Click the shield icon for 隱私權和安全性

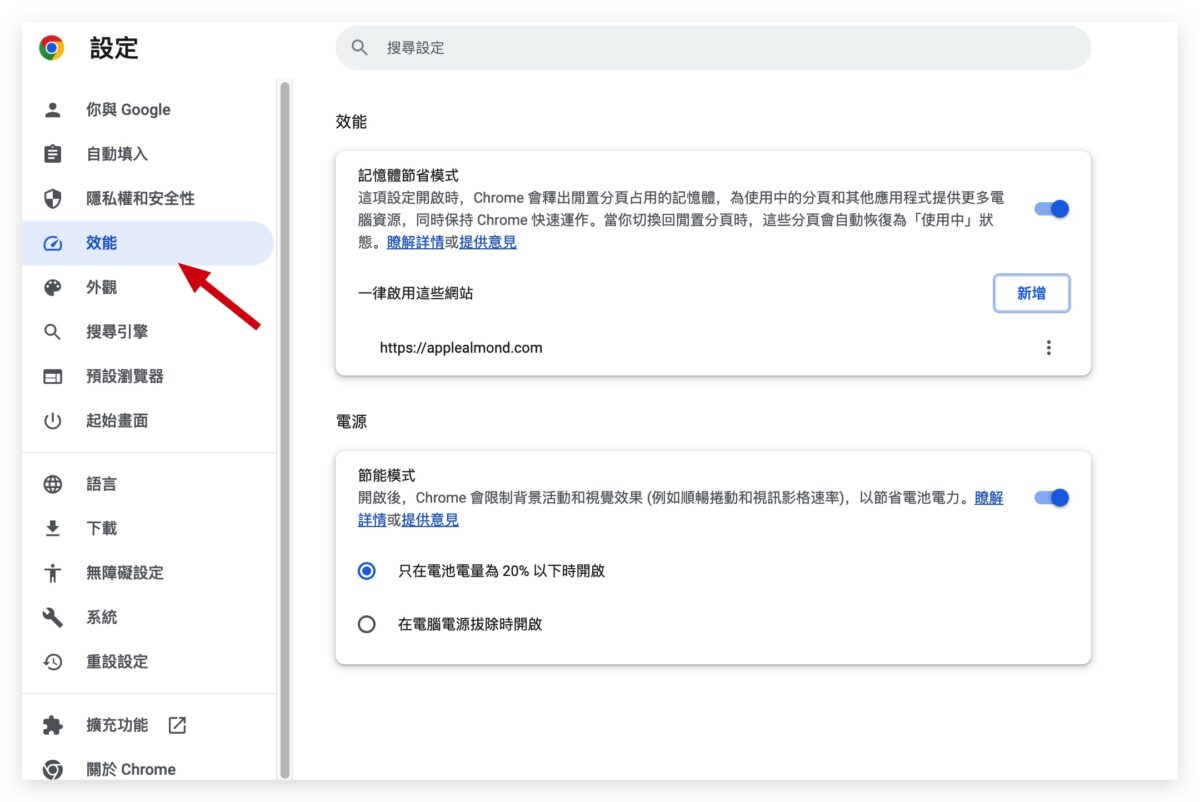53,199
